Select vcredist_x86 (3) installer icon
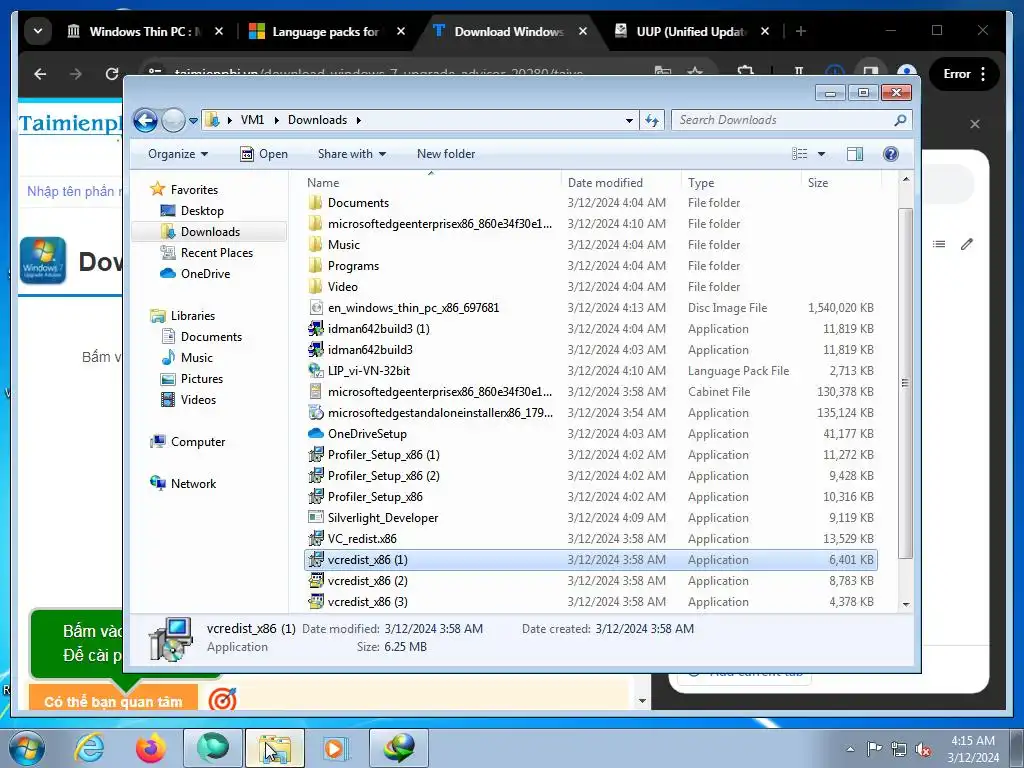Screen dimensions: 1024x768 pyautogui.click(x=315, y=601)
